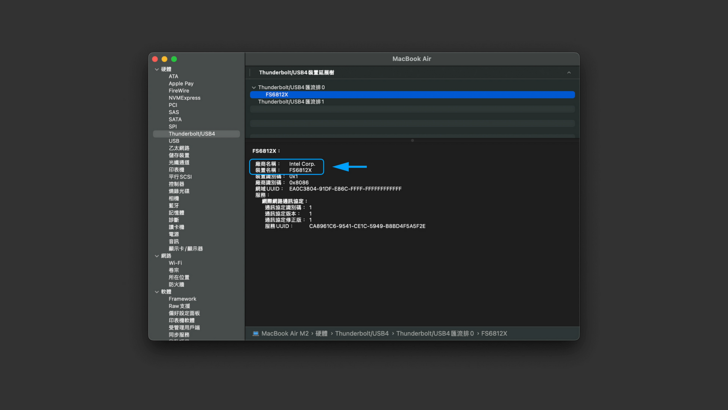Viewport: 728px width, 410px height.
Task: Collapse the Thunderbolt/USB4 匯流排 0 tree row
Action: coord(254,88)
